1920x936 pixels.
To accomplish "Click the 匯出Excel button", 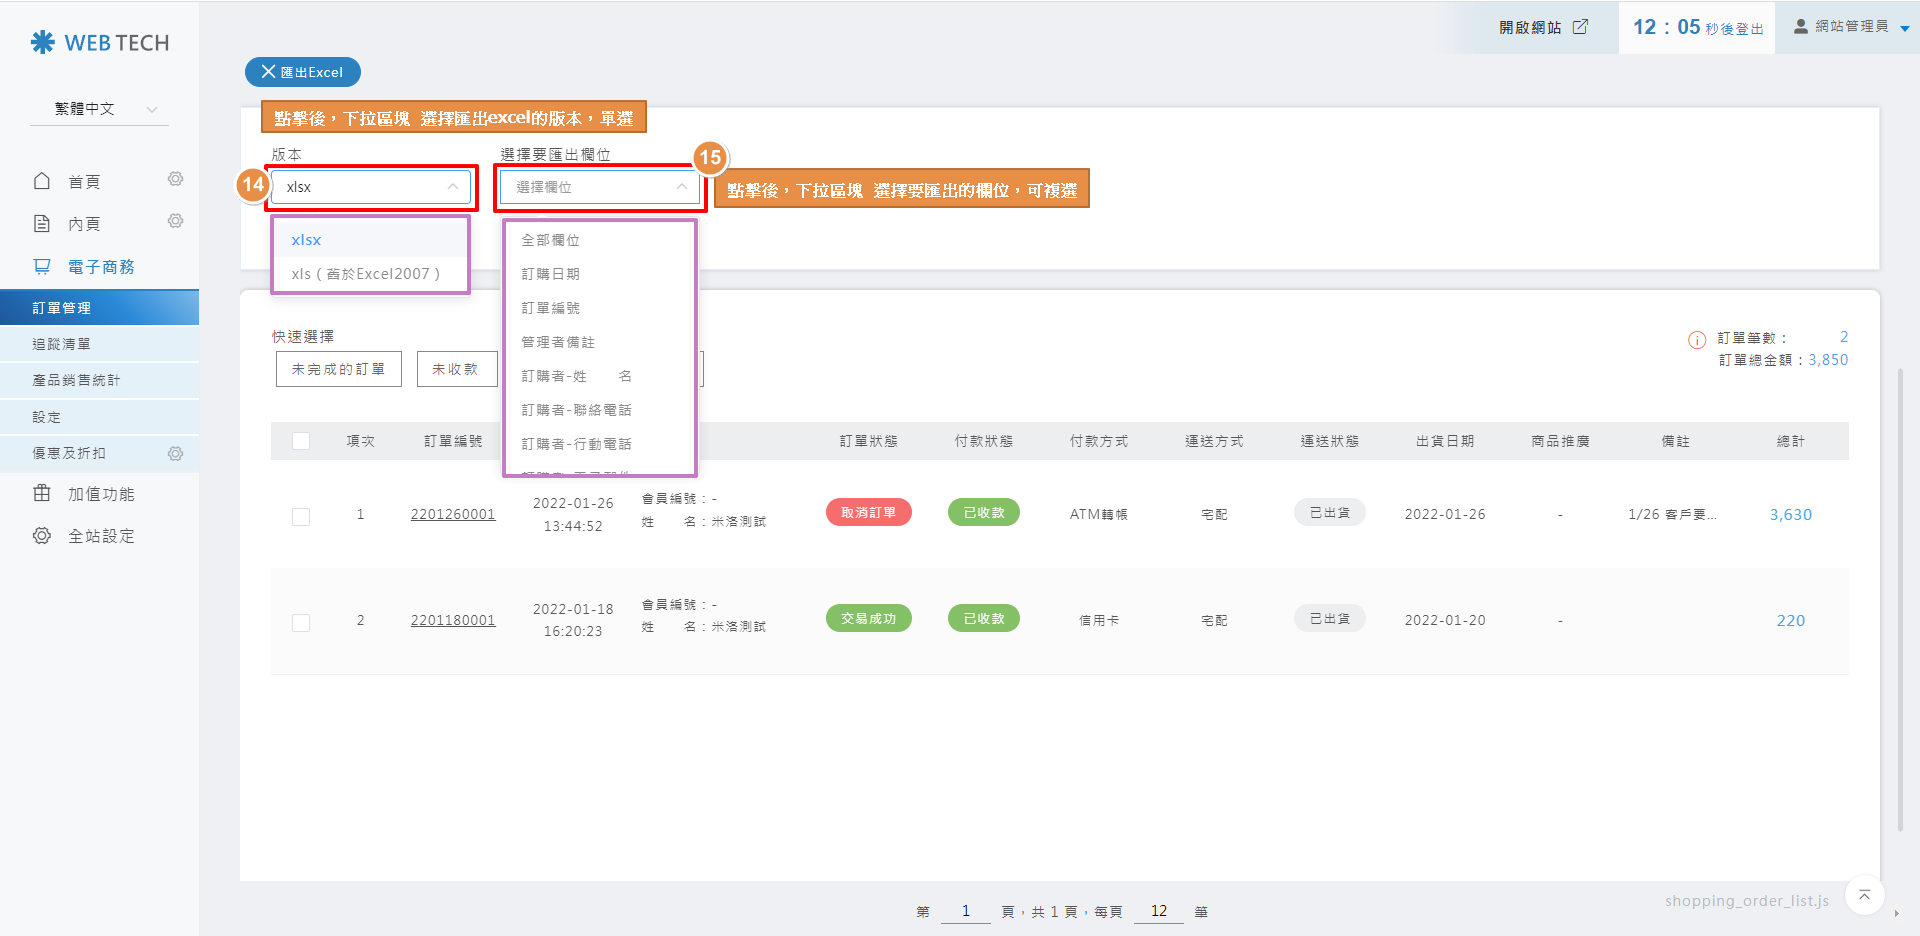I will click(x=302, y=72).
